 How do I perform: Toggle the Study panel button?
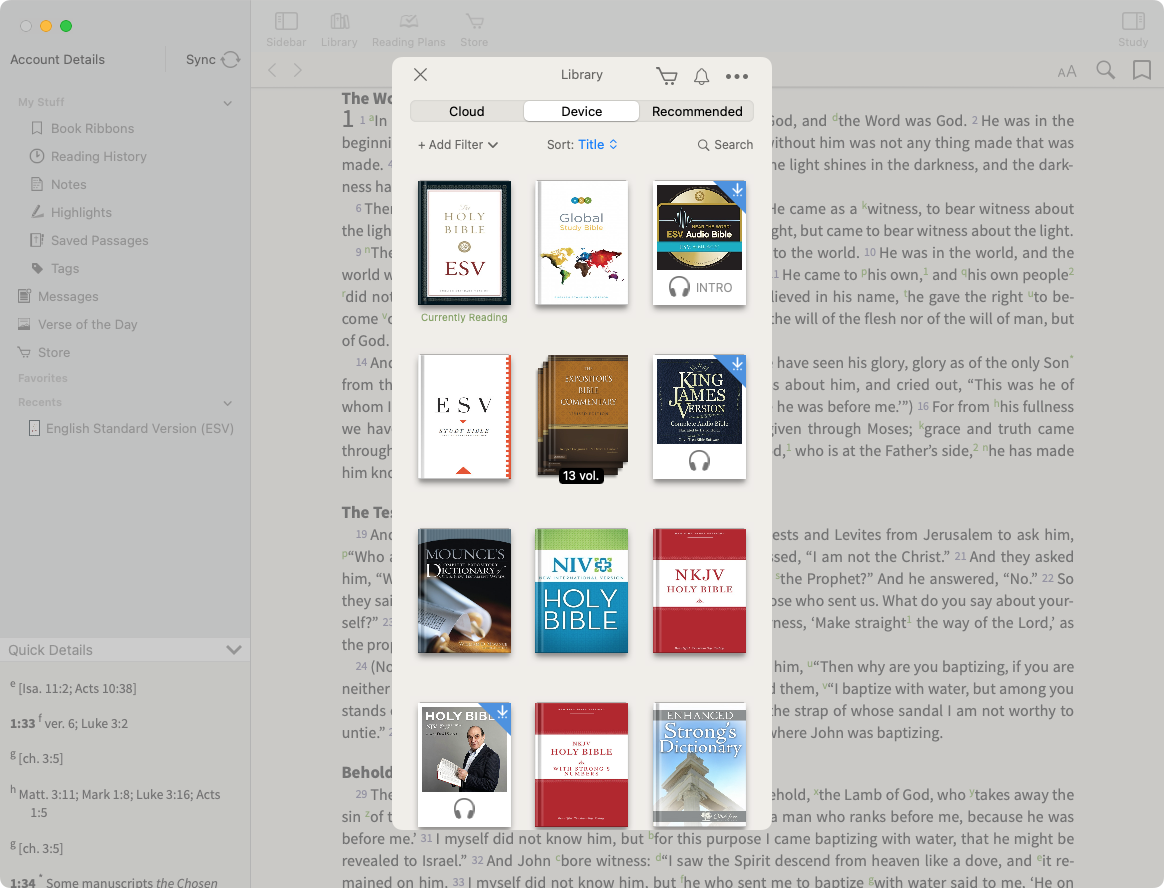click(x=1133, y=30)
